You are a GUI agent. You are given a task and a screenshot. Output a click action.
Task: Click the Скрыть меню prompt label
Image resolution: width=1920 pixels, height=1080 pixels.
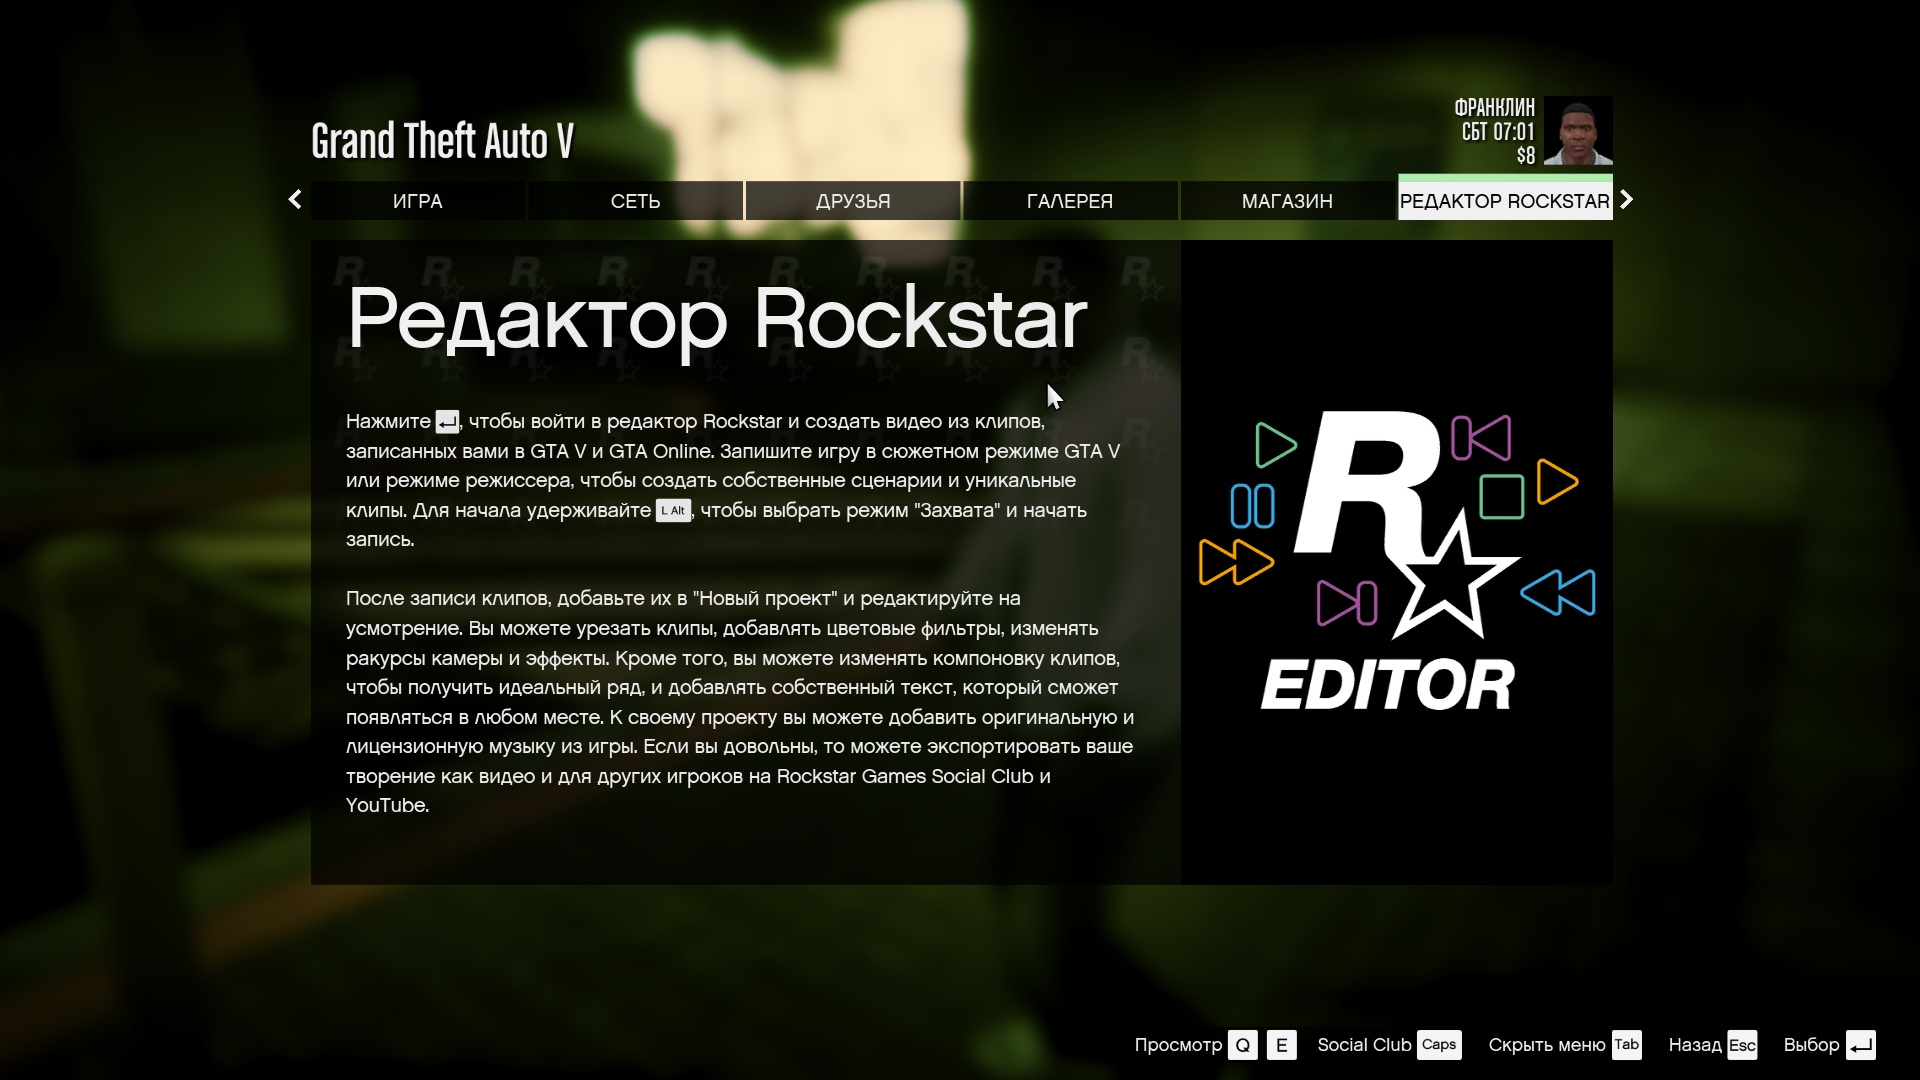(1547, 1045)
